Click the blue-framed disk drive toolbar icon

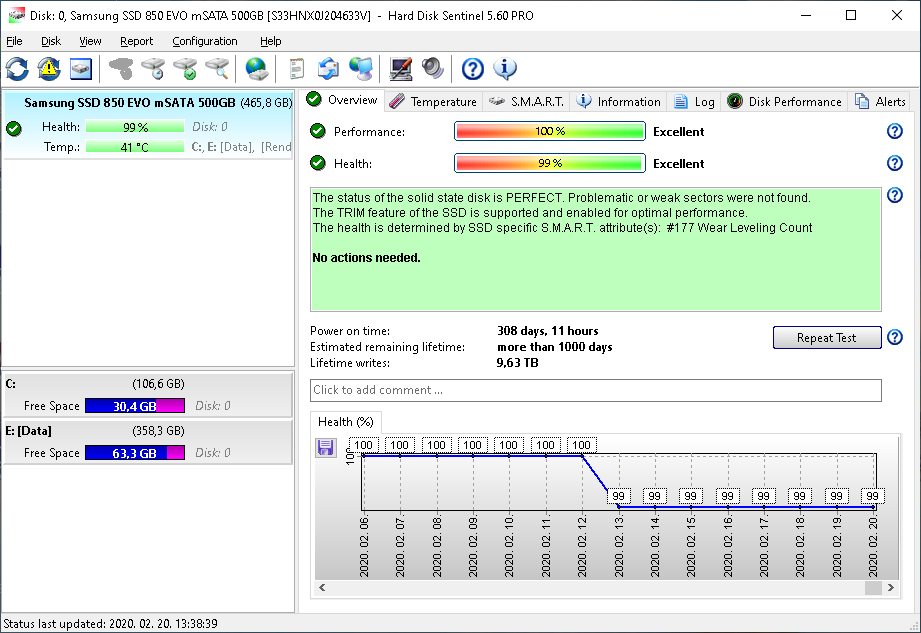coord(80,69)
